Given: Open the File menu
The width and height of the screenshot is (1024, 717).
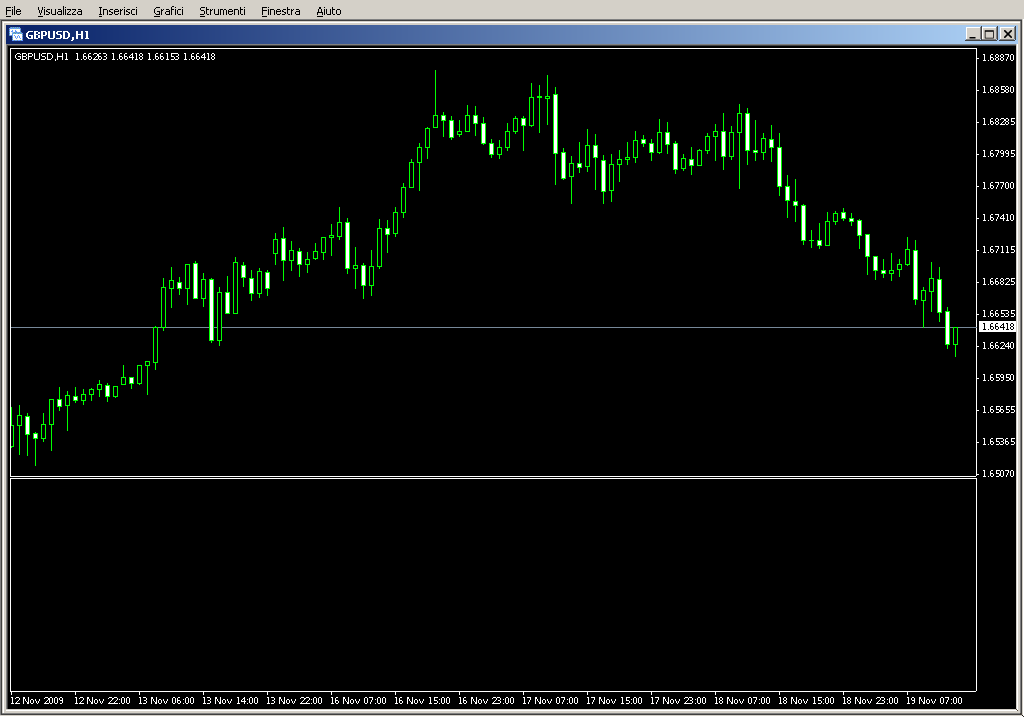Looking at the screenshot, I should pyautogui.click(x=13, y=11).
